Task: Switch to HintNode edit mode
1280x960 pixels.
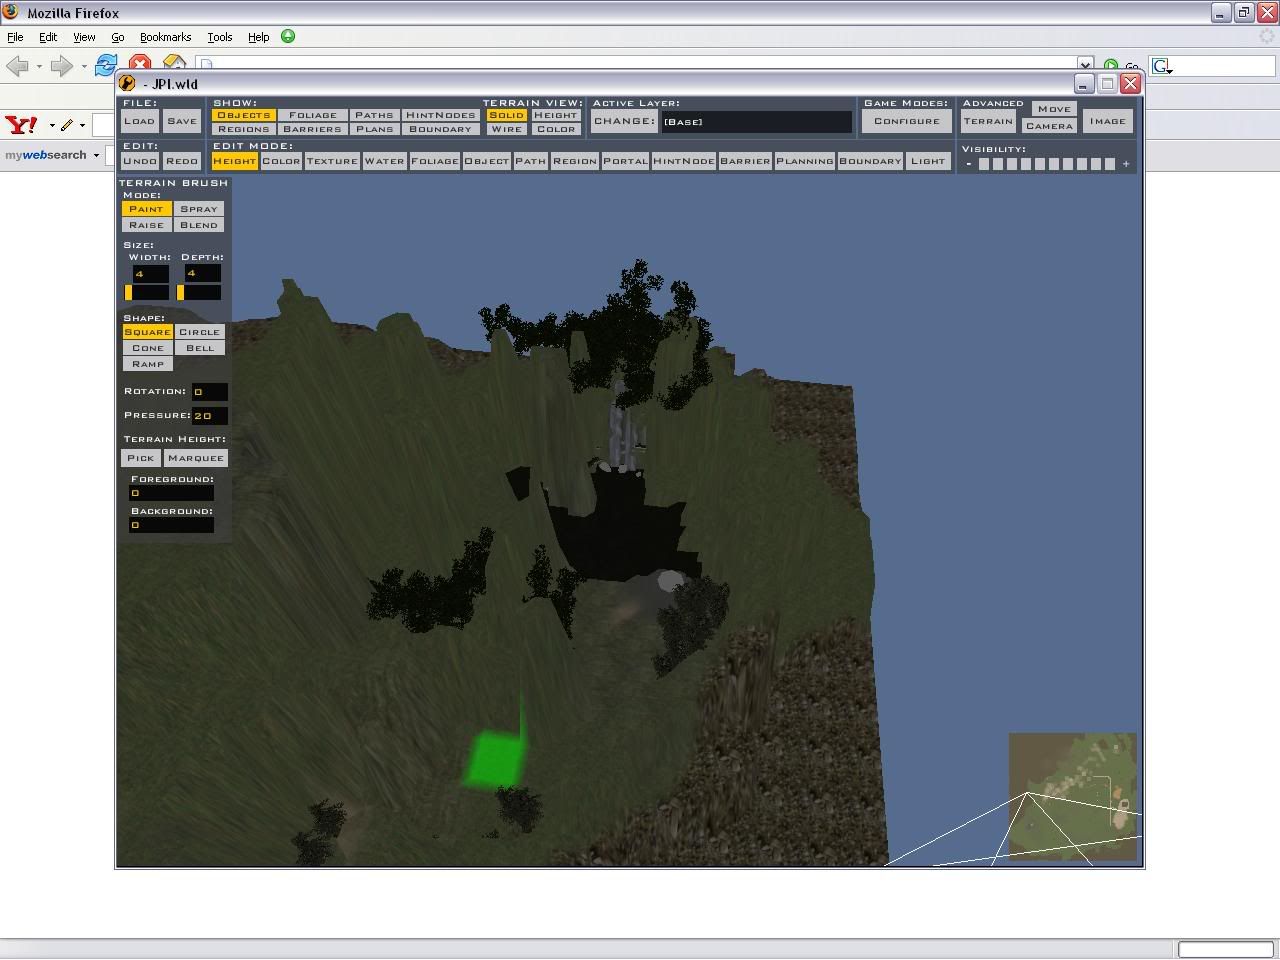Action: (x=684, y=161)
